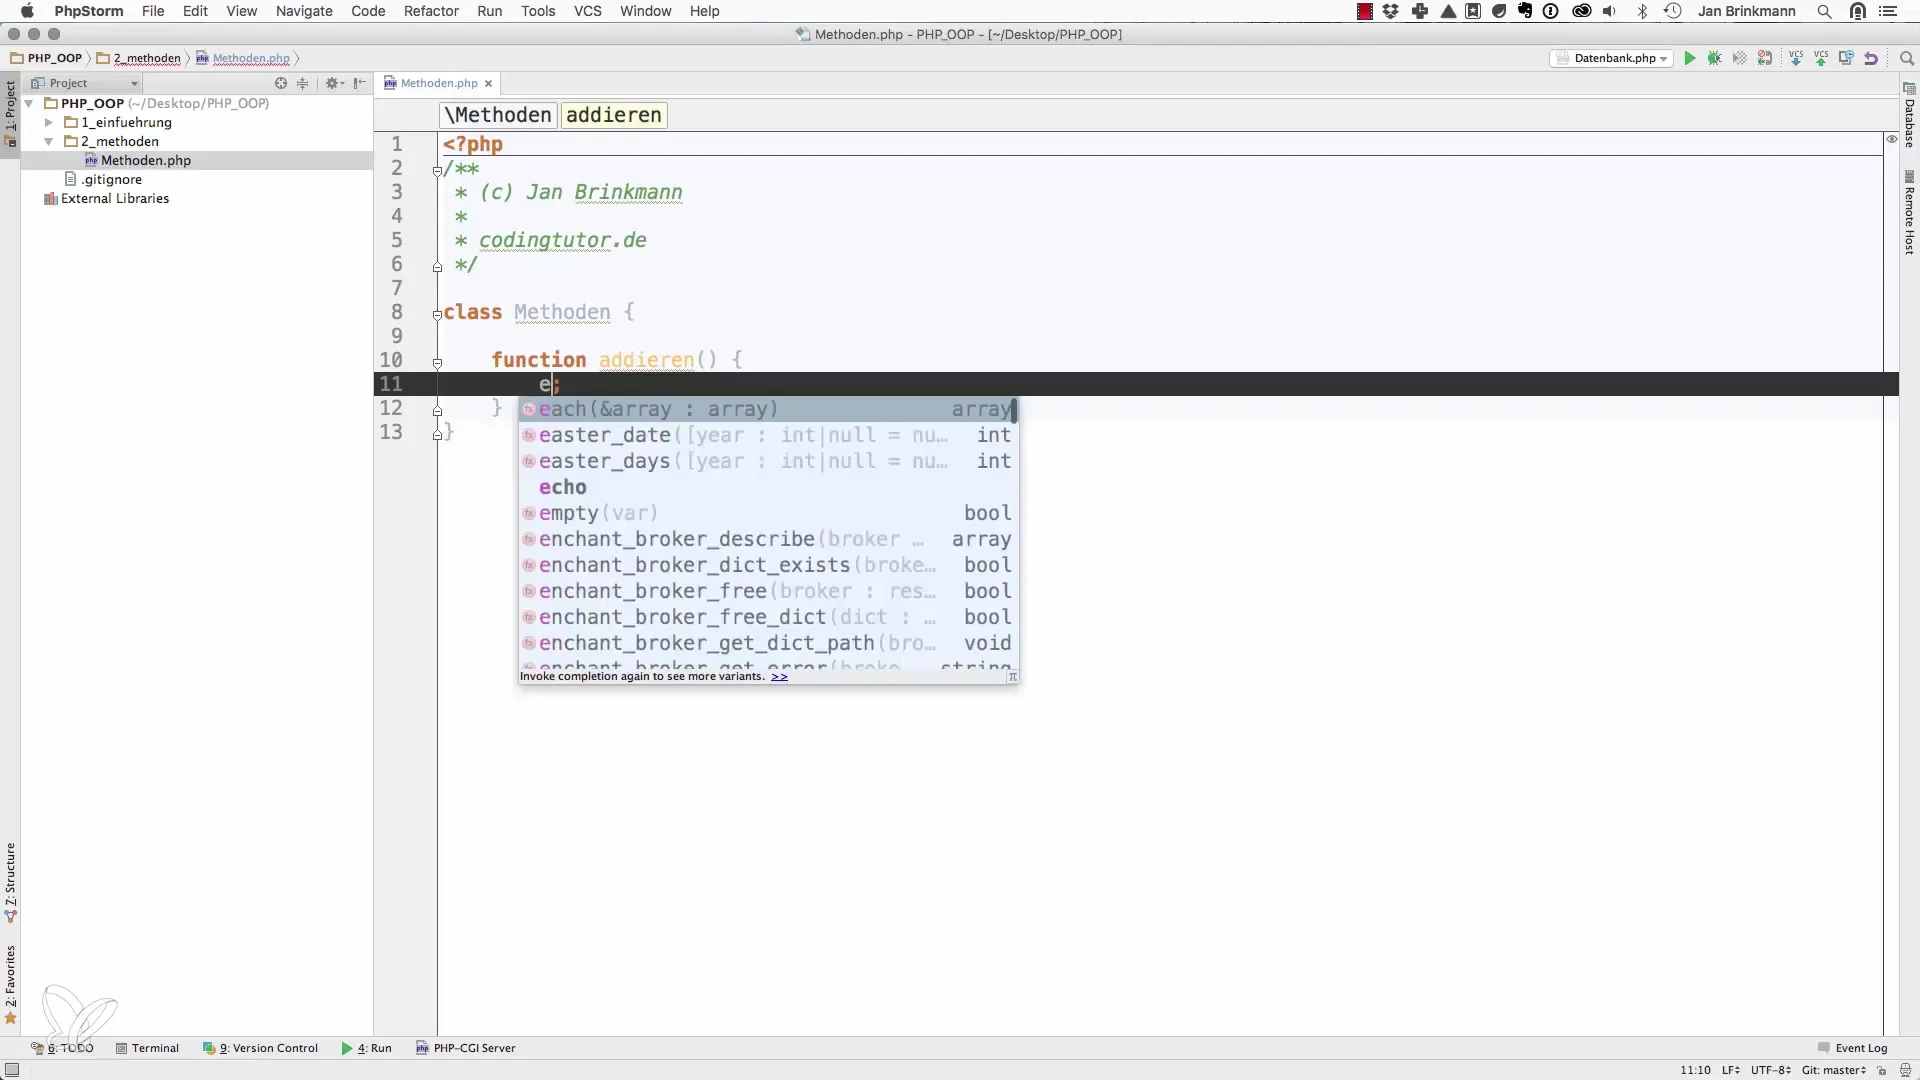Image resolution: width=1920 pixels, height=1080 pixels.
Task: Open the Tools menu
Action: click(x=538, y=11)
